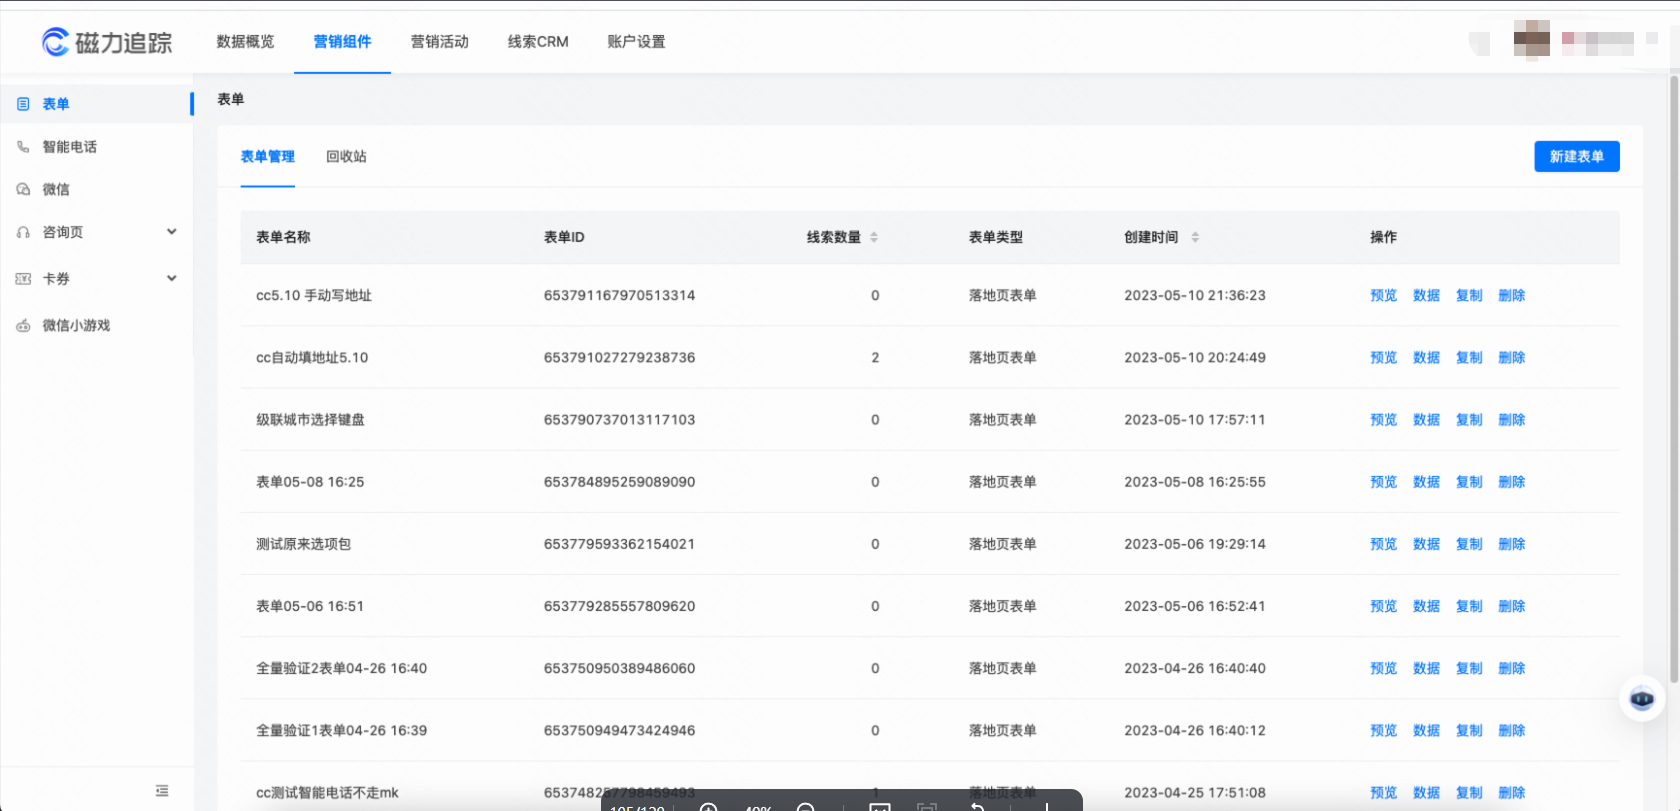Go to the 线索CRM tab
Image resolution: width=1680 pixels, height=811 pixels.
538,42
